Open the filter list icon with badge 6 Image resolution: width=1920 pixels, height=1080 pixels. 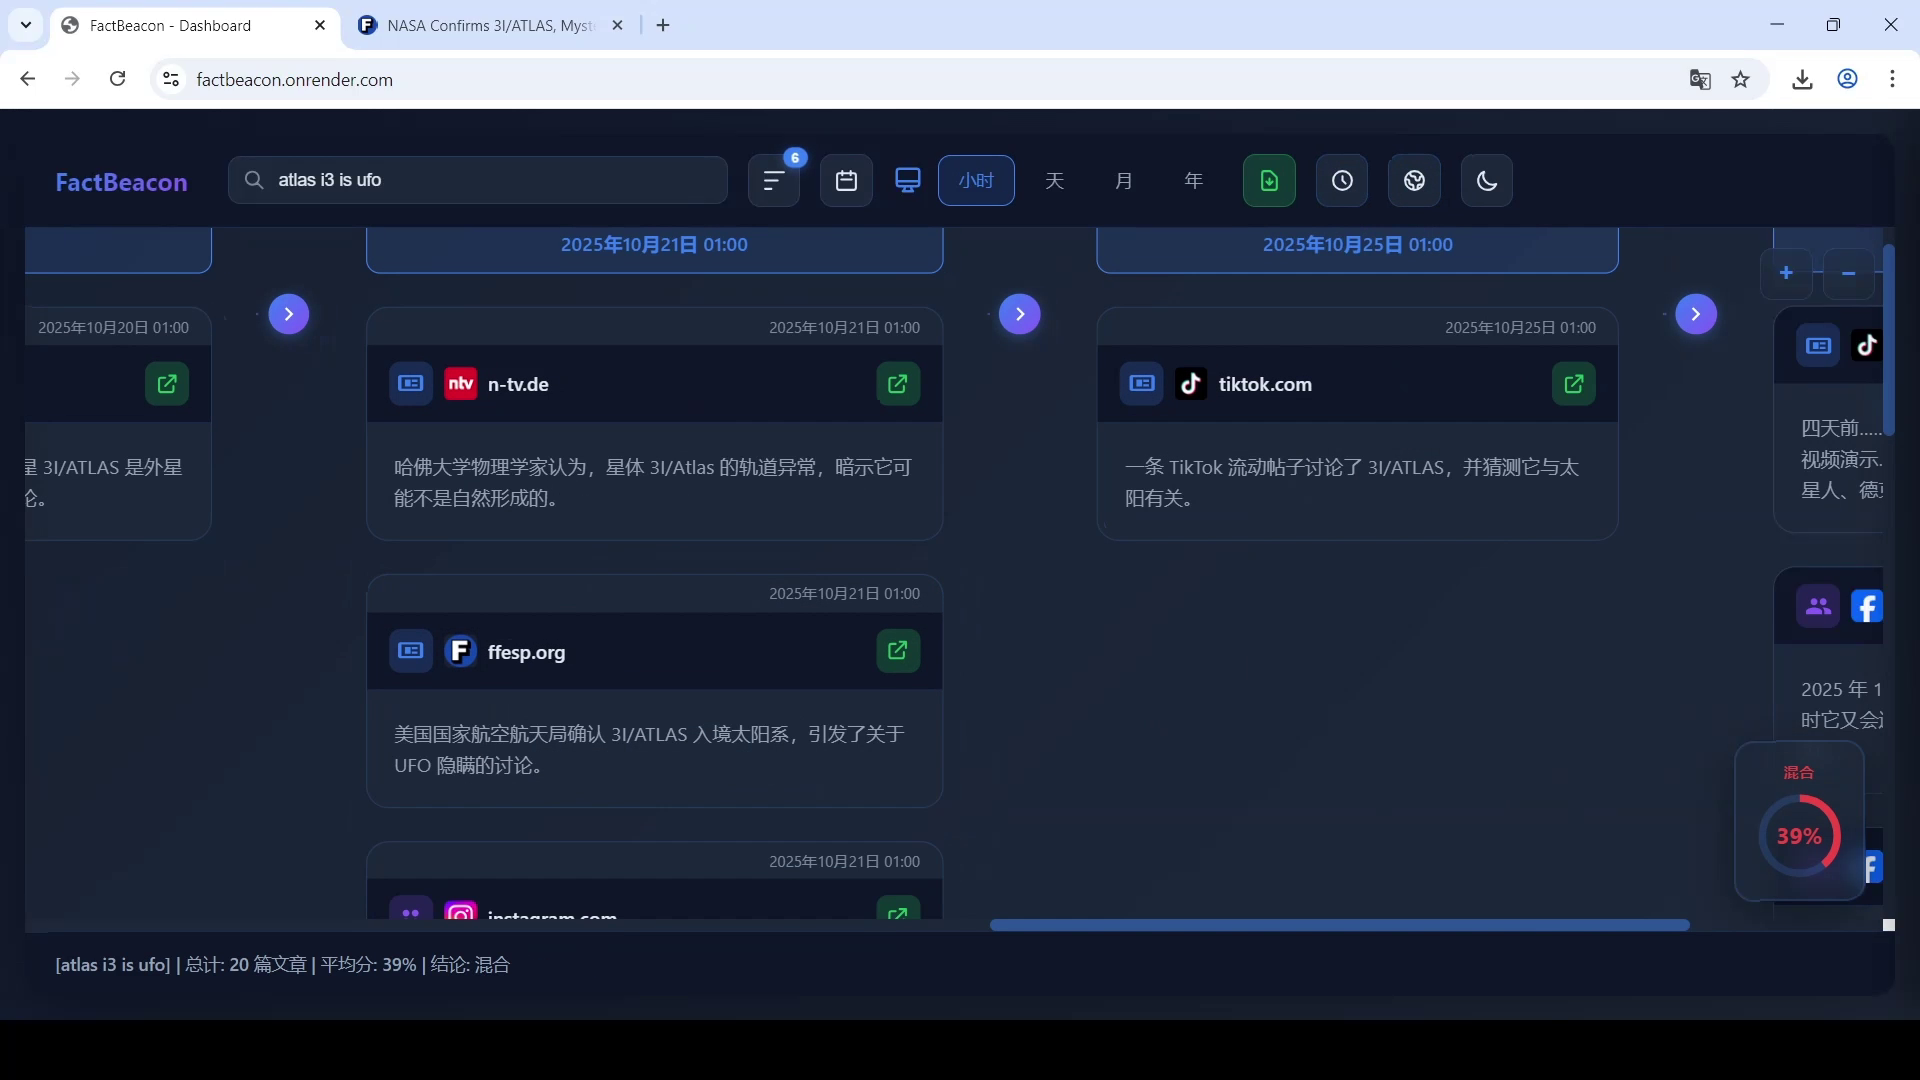click(x=773, y=181)
